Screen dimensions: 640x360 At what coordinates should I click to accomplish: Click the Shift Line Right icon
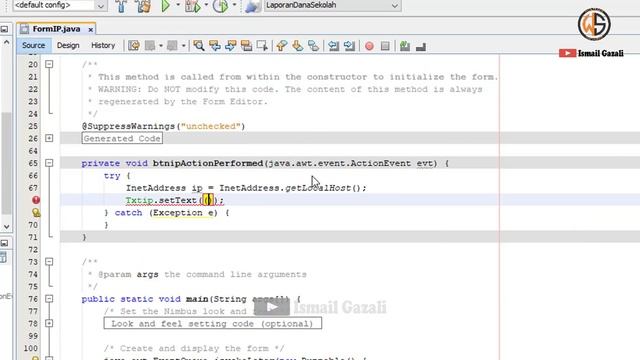[349, 46]
